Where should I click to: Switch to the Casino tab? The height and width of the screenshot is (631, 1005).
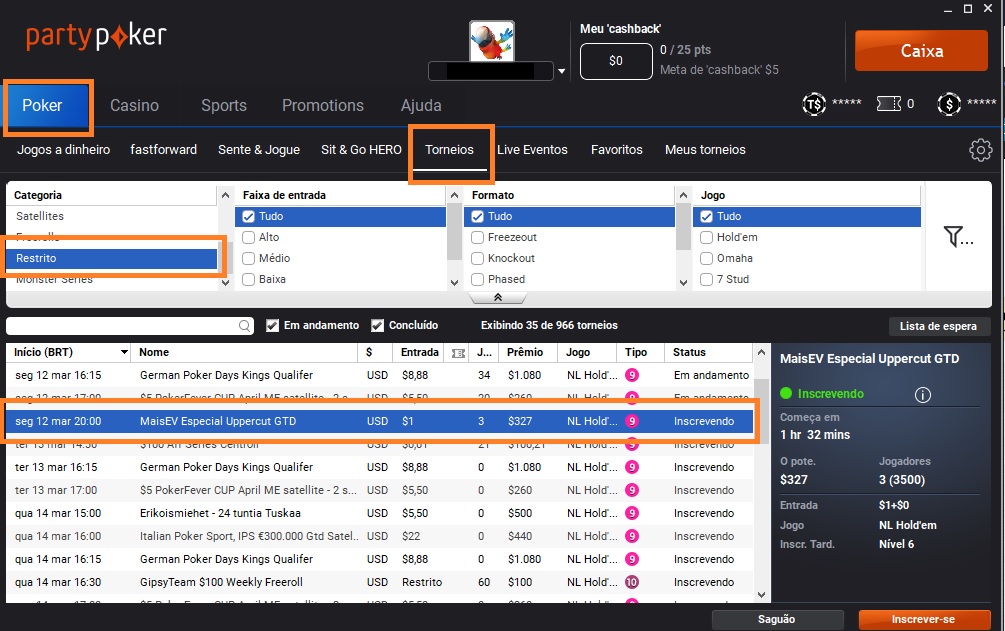(x=134, y=105)
